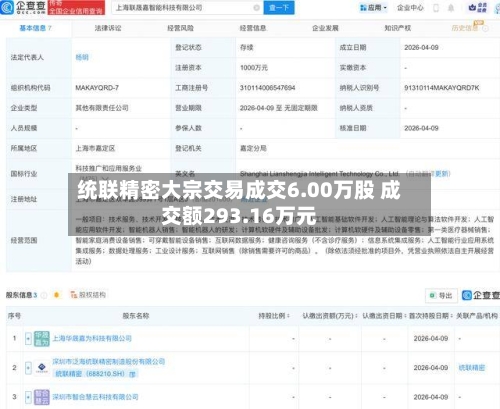
Task: Sort by 认缴出资额(万元) column
Action: pos(356,316)
